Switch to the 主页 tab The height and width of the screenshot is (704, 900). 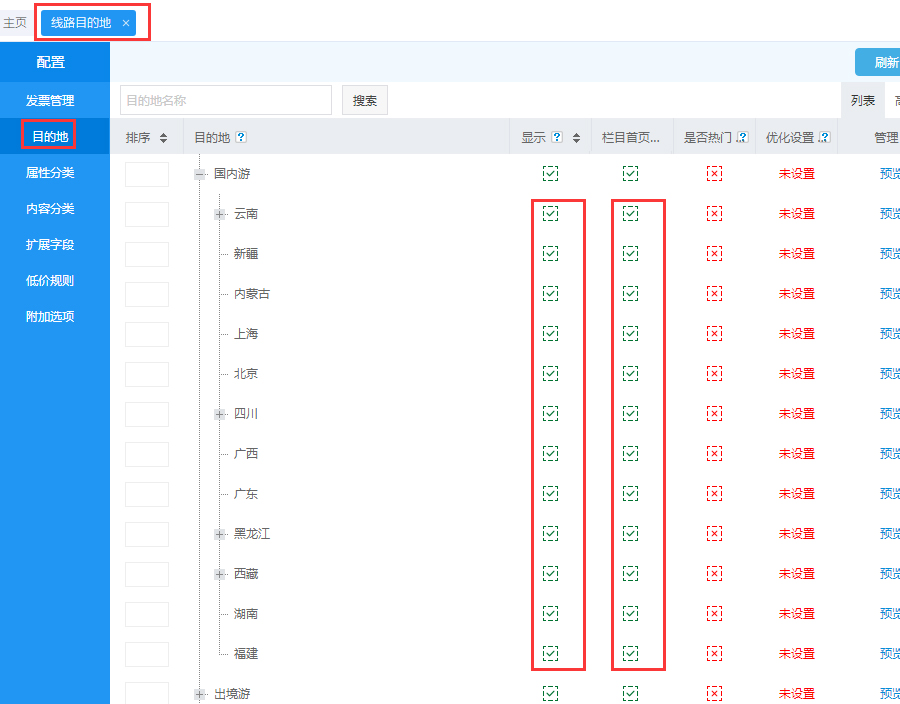[15, 21]
